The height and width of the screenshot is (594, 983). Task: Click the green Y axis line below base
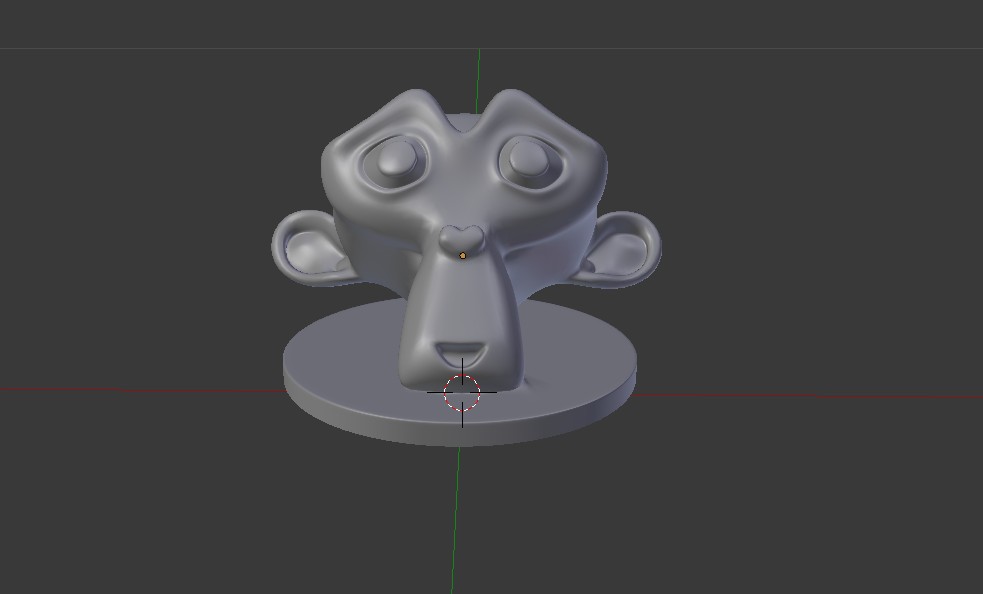coord(455,520)
